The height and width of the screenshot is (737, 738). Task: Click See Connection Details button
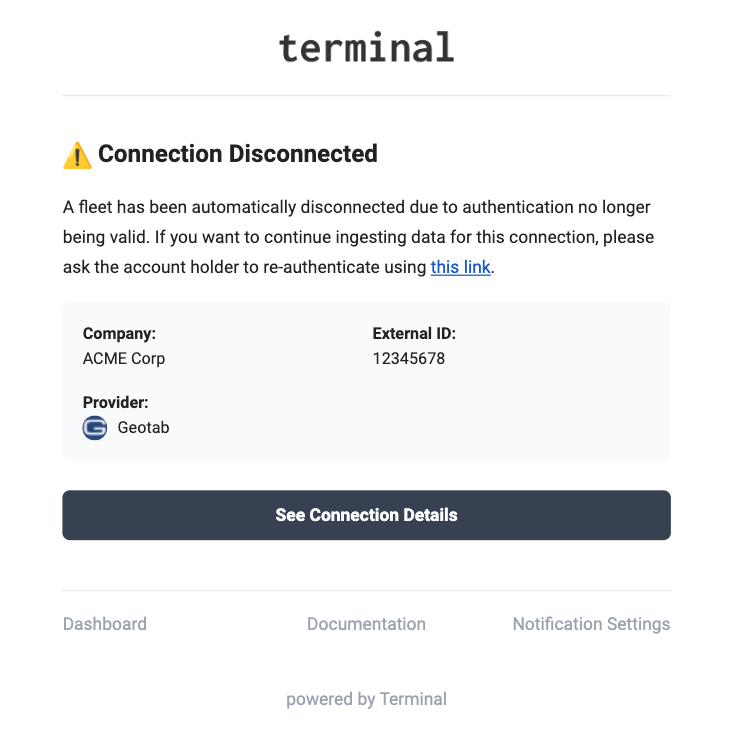tap(366, 515)
